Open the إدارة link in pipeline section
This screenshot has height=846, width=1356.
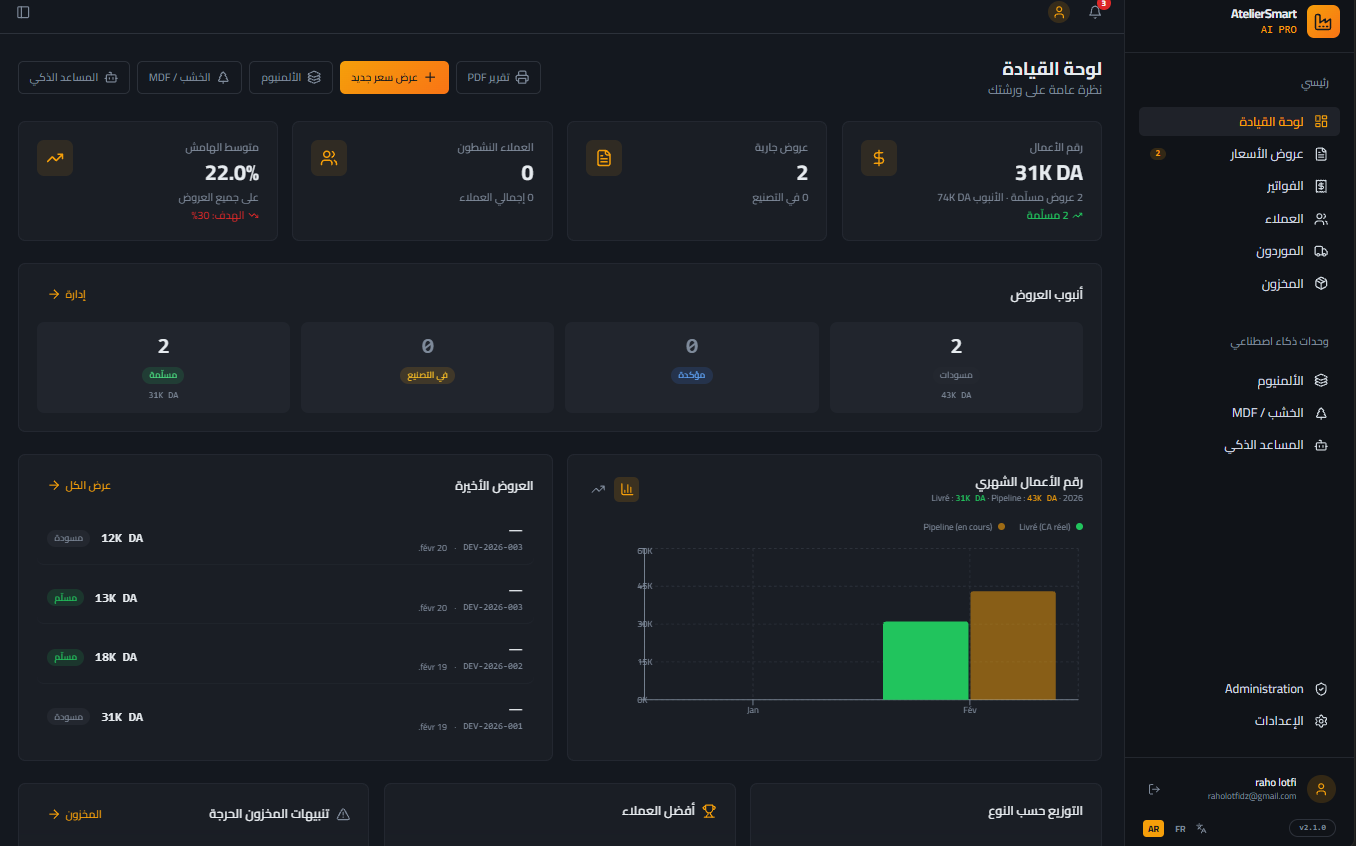(67, 294)
